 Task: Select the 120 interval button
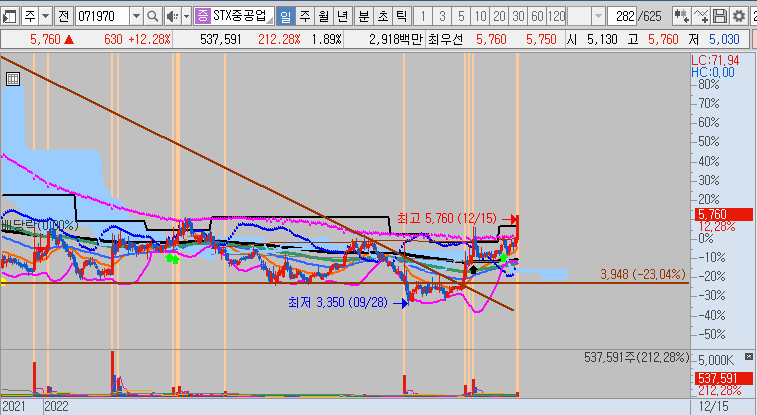tap(556, 16)
